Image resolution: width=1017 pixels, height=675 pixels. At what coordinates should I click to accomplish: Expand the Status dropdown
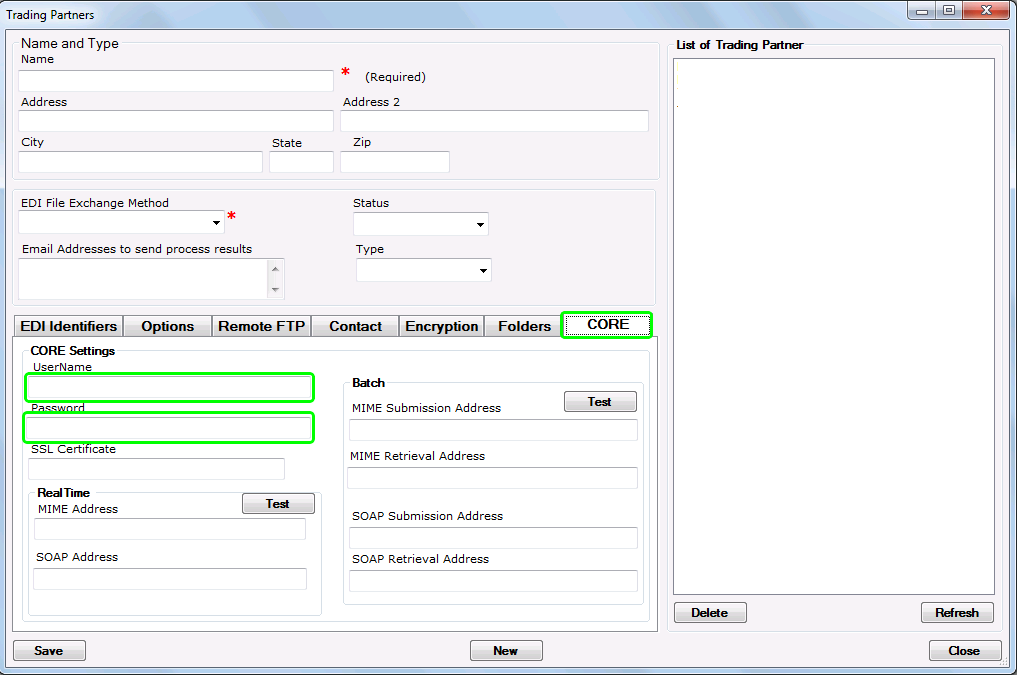pos(480,225)
